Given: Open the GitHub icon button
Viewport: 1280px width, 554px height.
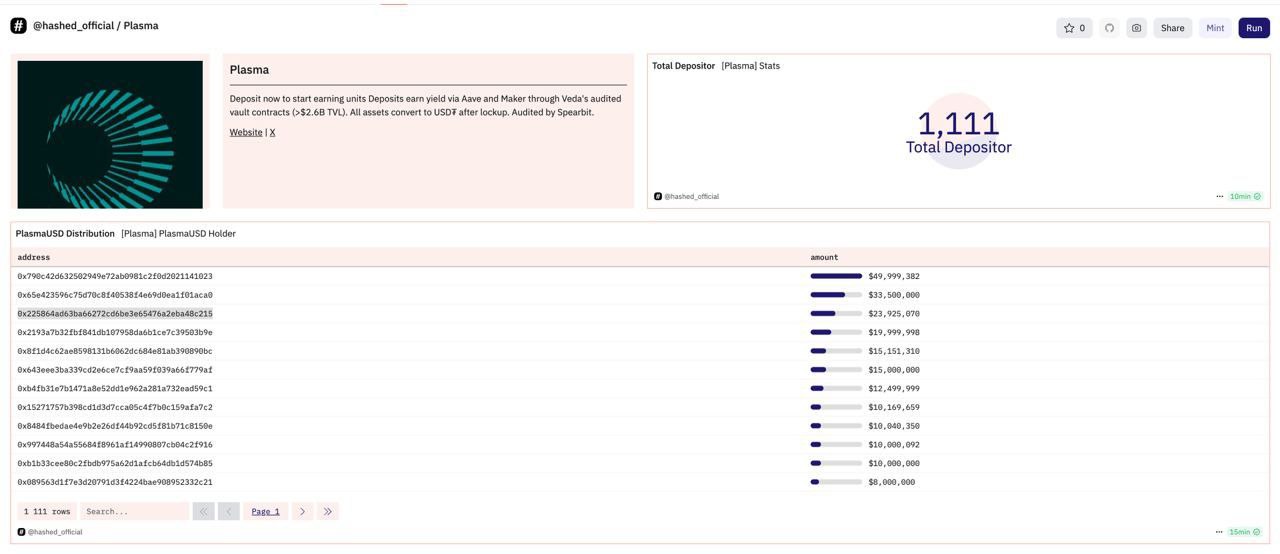Looking at the screenshot, I should (1109, 28).
